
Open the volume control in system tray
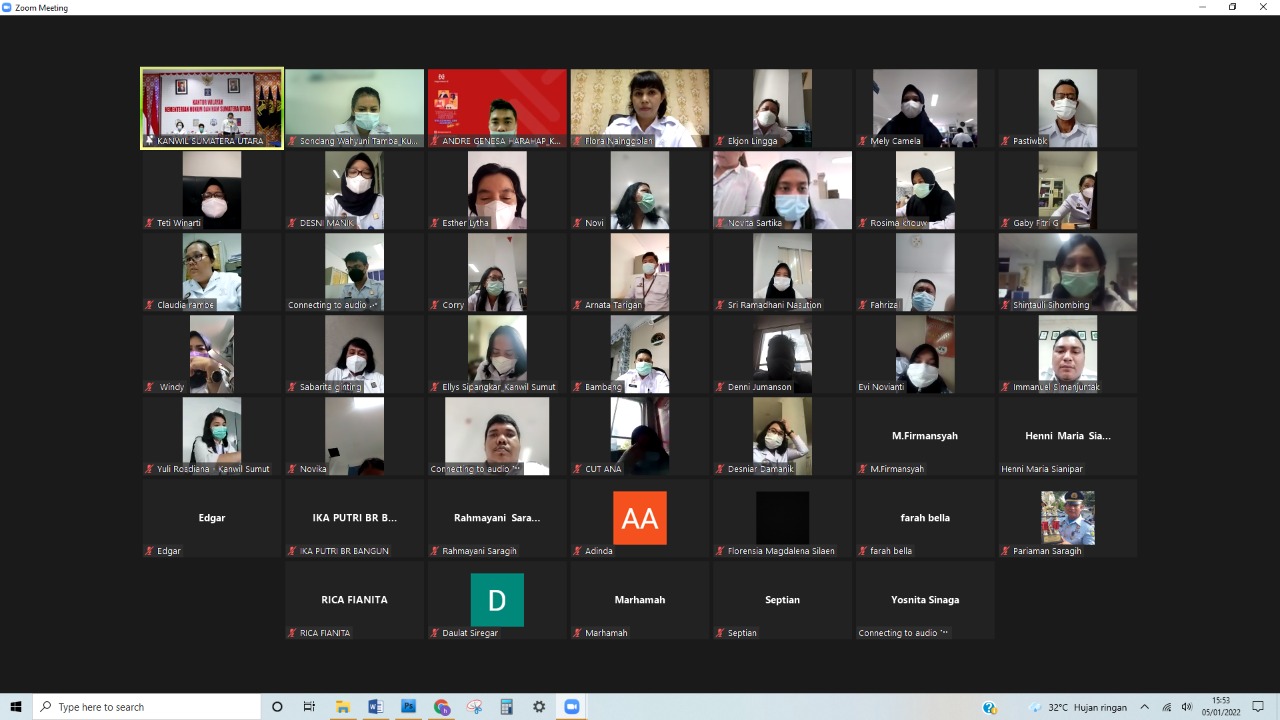click(x=1187, y=707)
